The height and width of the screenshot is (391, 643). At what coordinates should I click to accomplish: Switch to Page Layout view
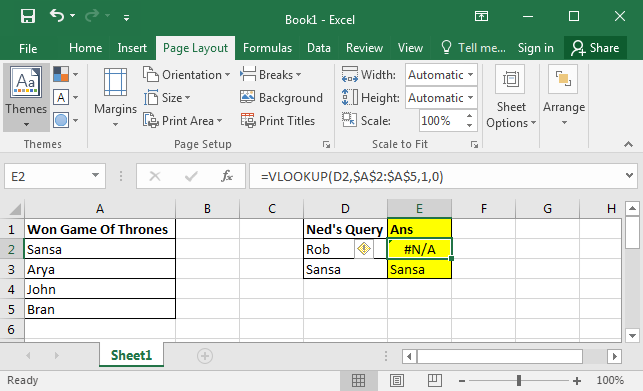(397, 380)
